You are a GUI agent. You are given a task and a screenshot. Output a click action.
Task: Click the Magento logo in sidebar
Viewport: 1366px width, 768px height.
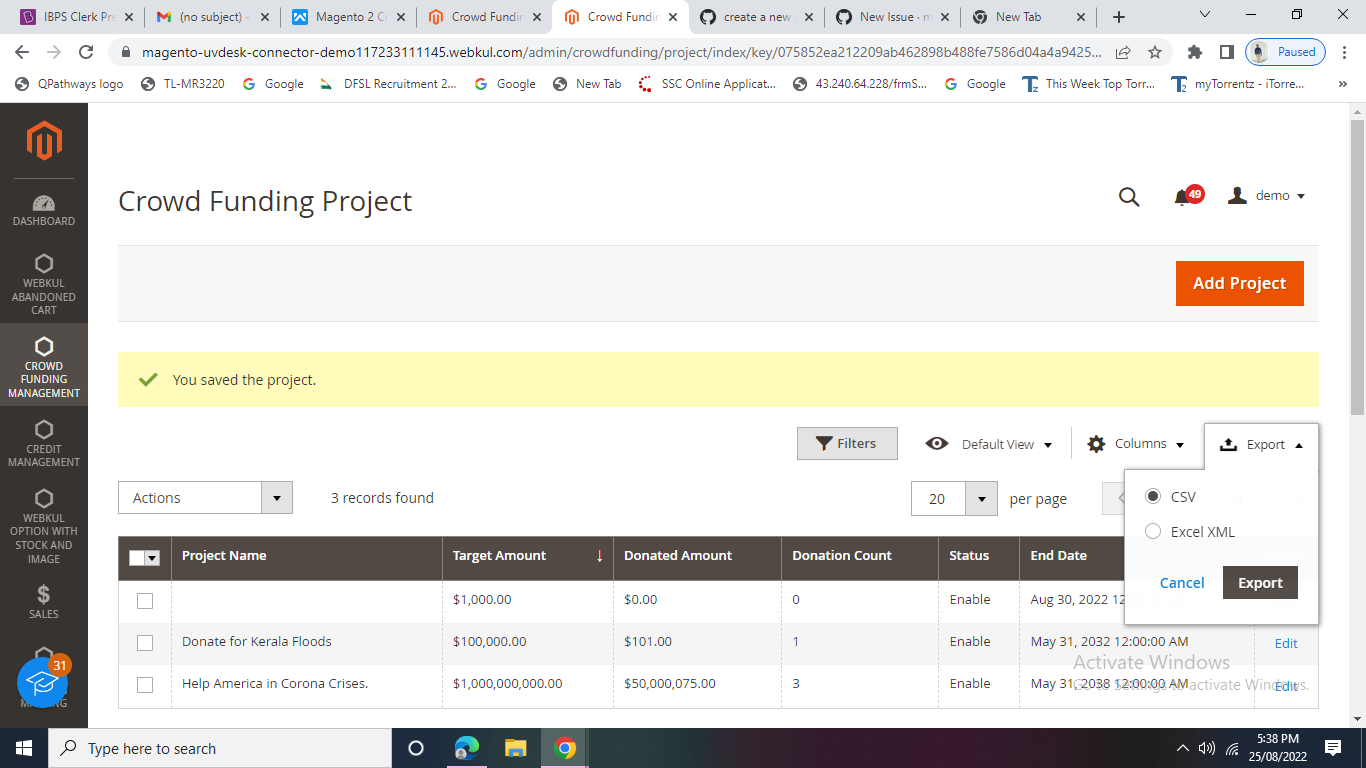(x=44, y=140)
